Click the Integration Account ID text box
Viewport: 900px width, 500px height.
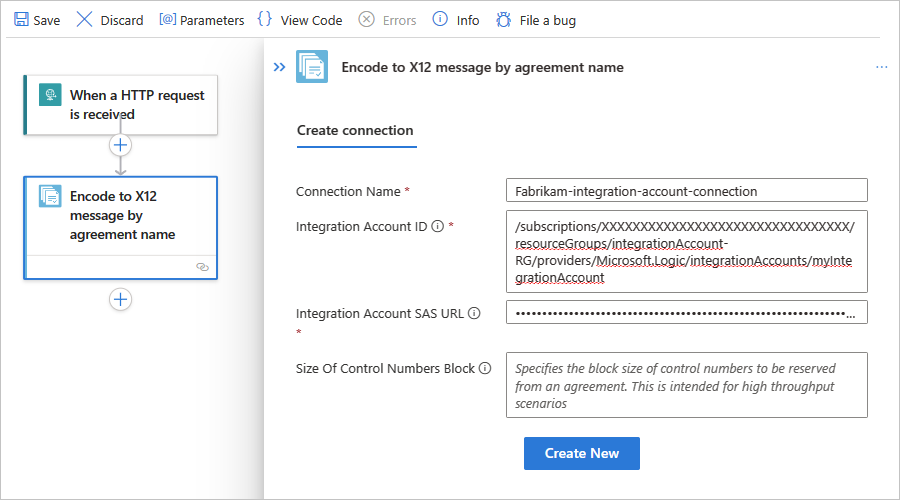click(686, 251)
